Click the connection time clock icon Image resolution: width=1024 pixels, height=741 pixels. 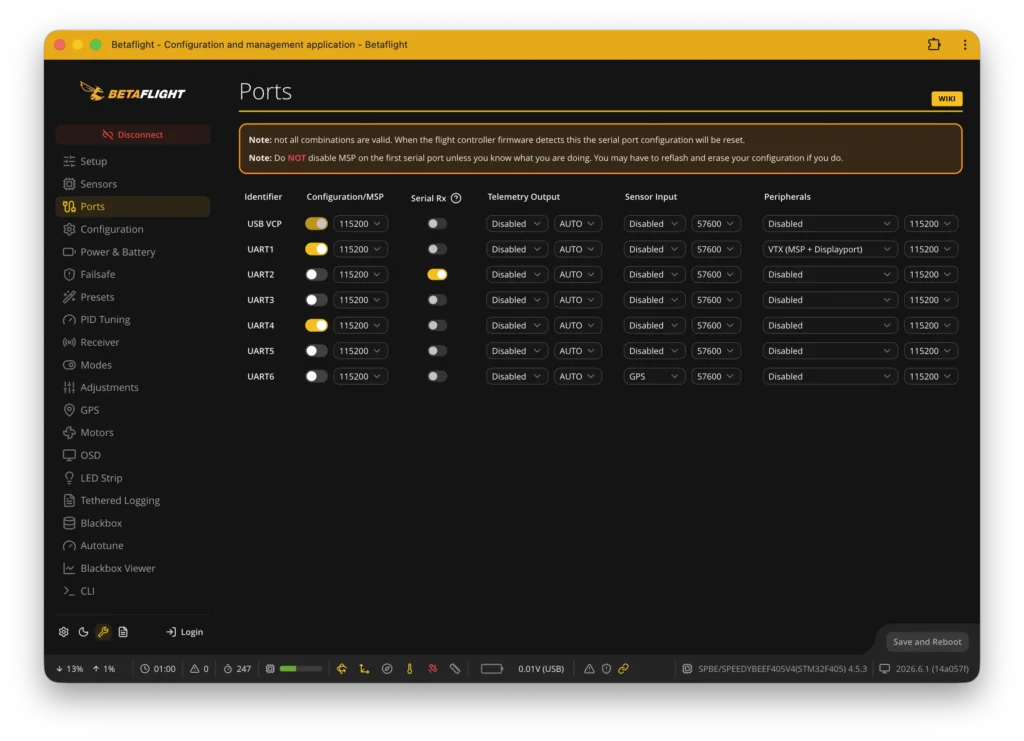pyautogui.click(x=145, y=669)
